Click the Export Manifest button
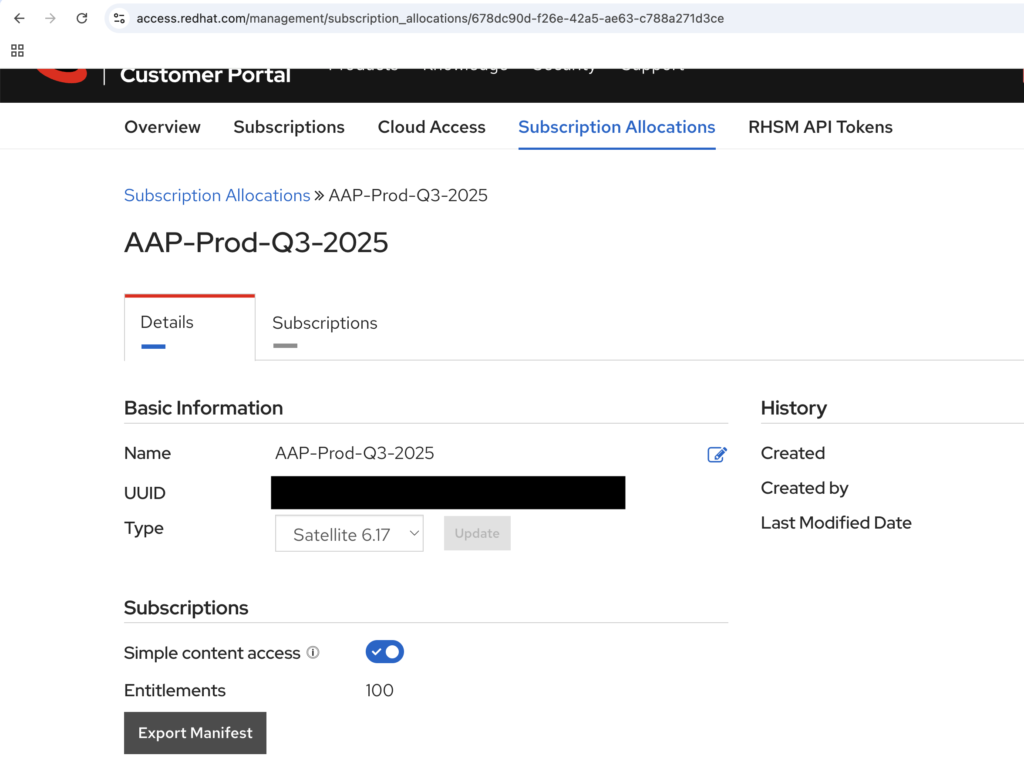Viewport: 1024px width, 762px height. (x=195, y=733)
